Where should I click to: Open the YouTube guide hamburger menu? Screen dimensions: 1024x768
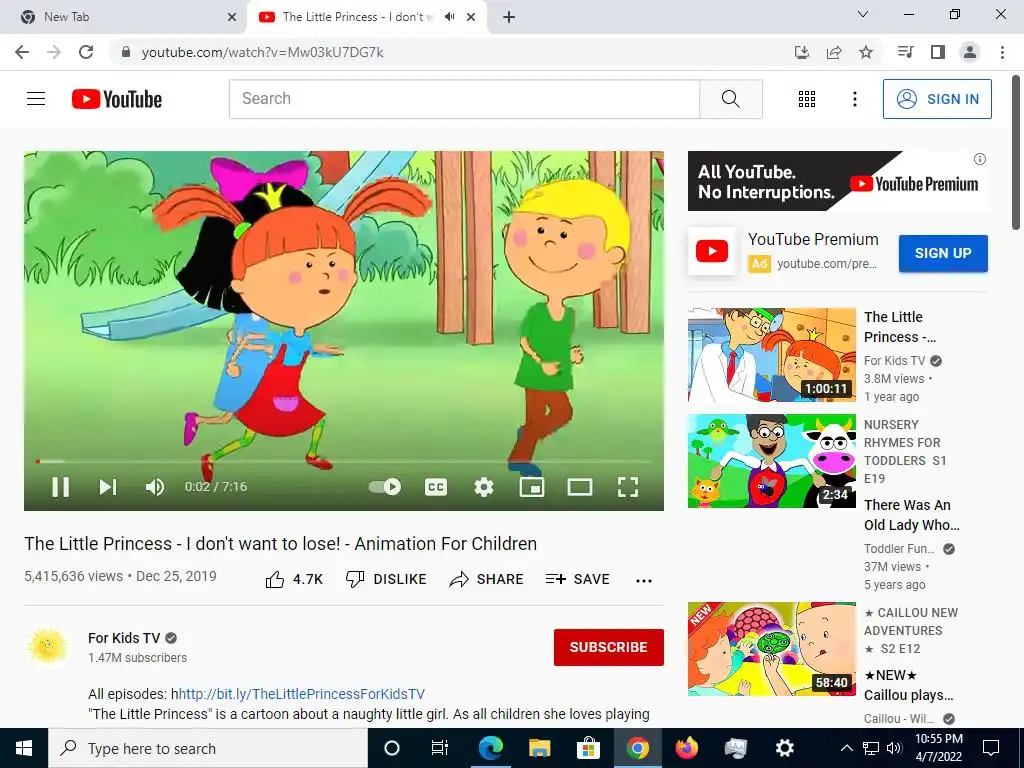(36, 99)
